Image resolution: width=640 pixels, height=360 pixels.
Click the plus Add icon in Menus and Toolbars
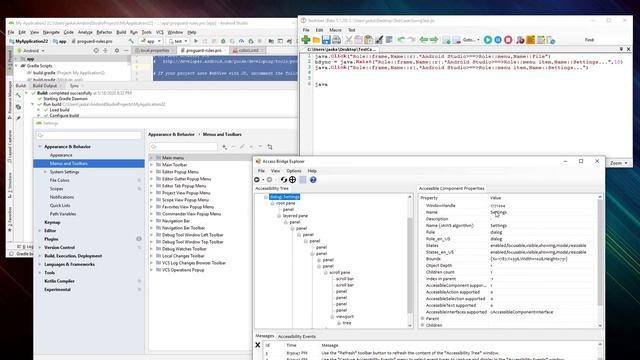224,147
